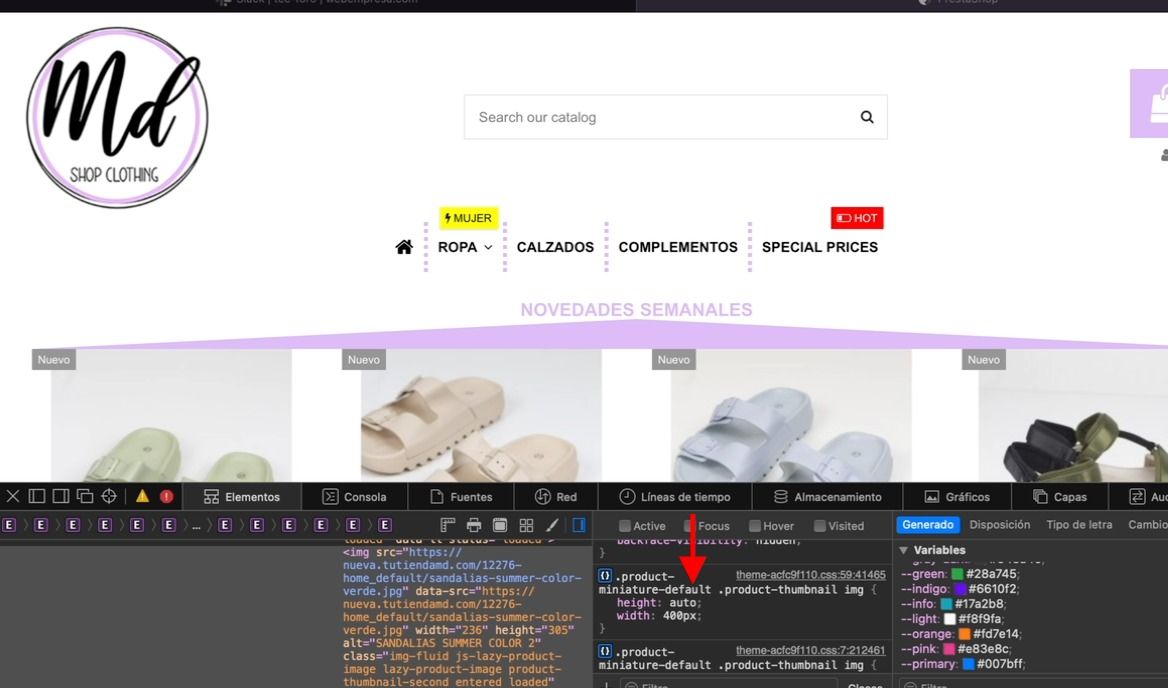Open the beige sandals product thumbnail
Image resolution: width=1168 pixels, height=688 pixels.
[481, 415]
